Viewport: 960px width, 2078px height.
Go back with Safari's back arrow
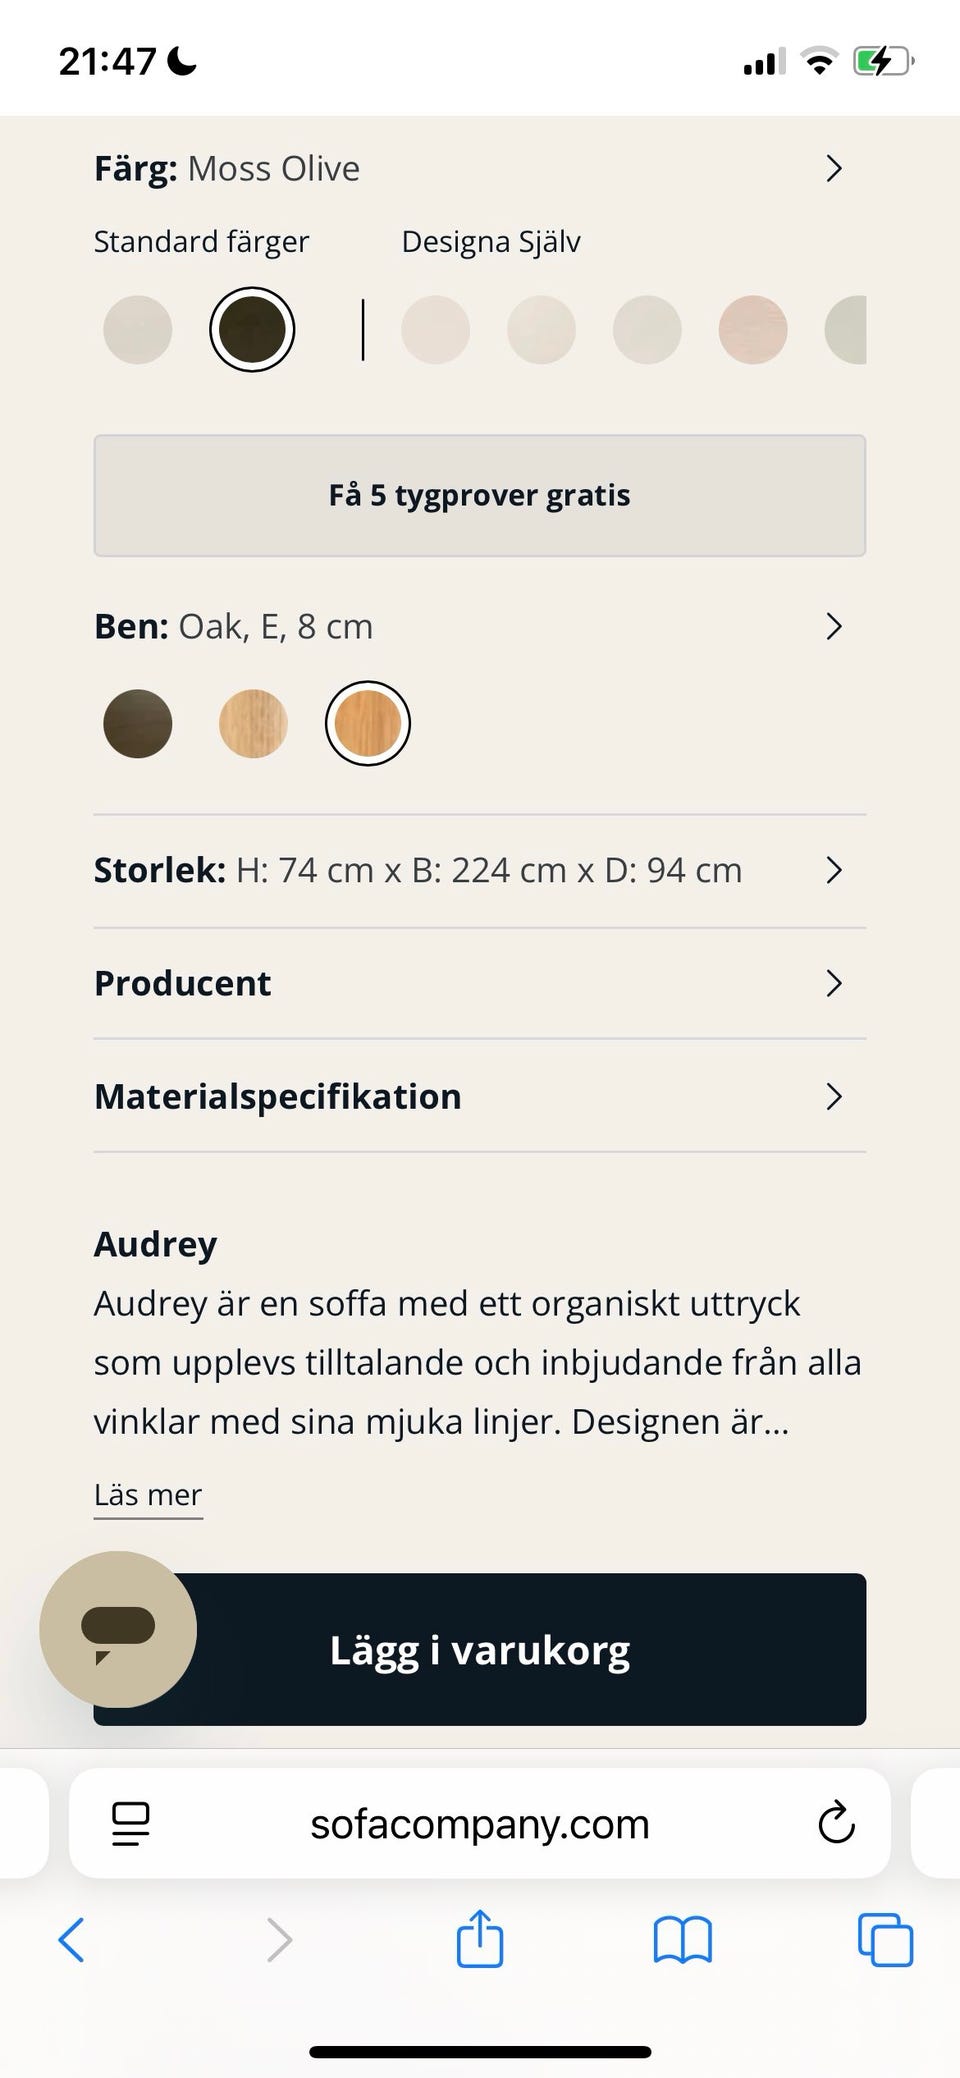(72, 1940)
